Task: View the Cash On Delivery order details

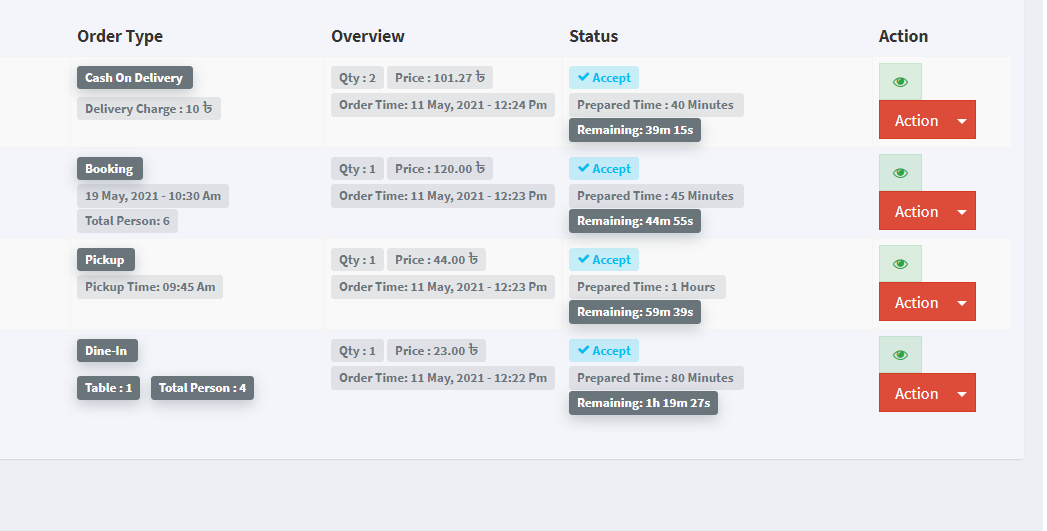Action: 900,82
